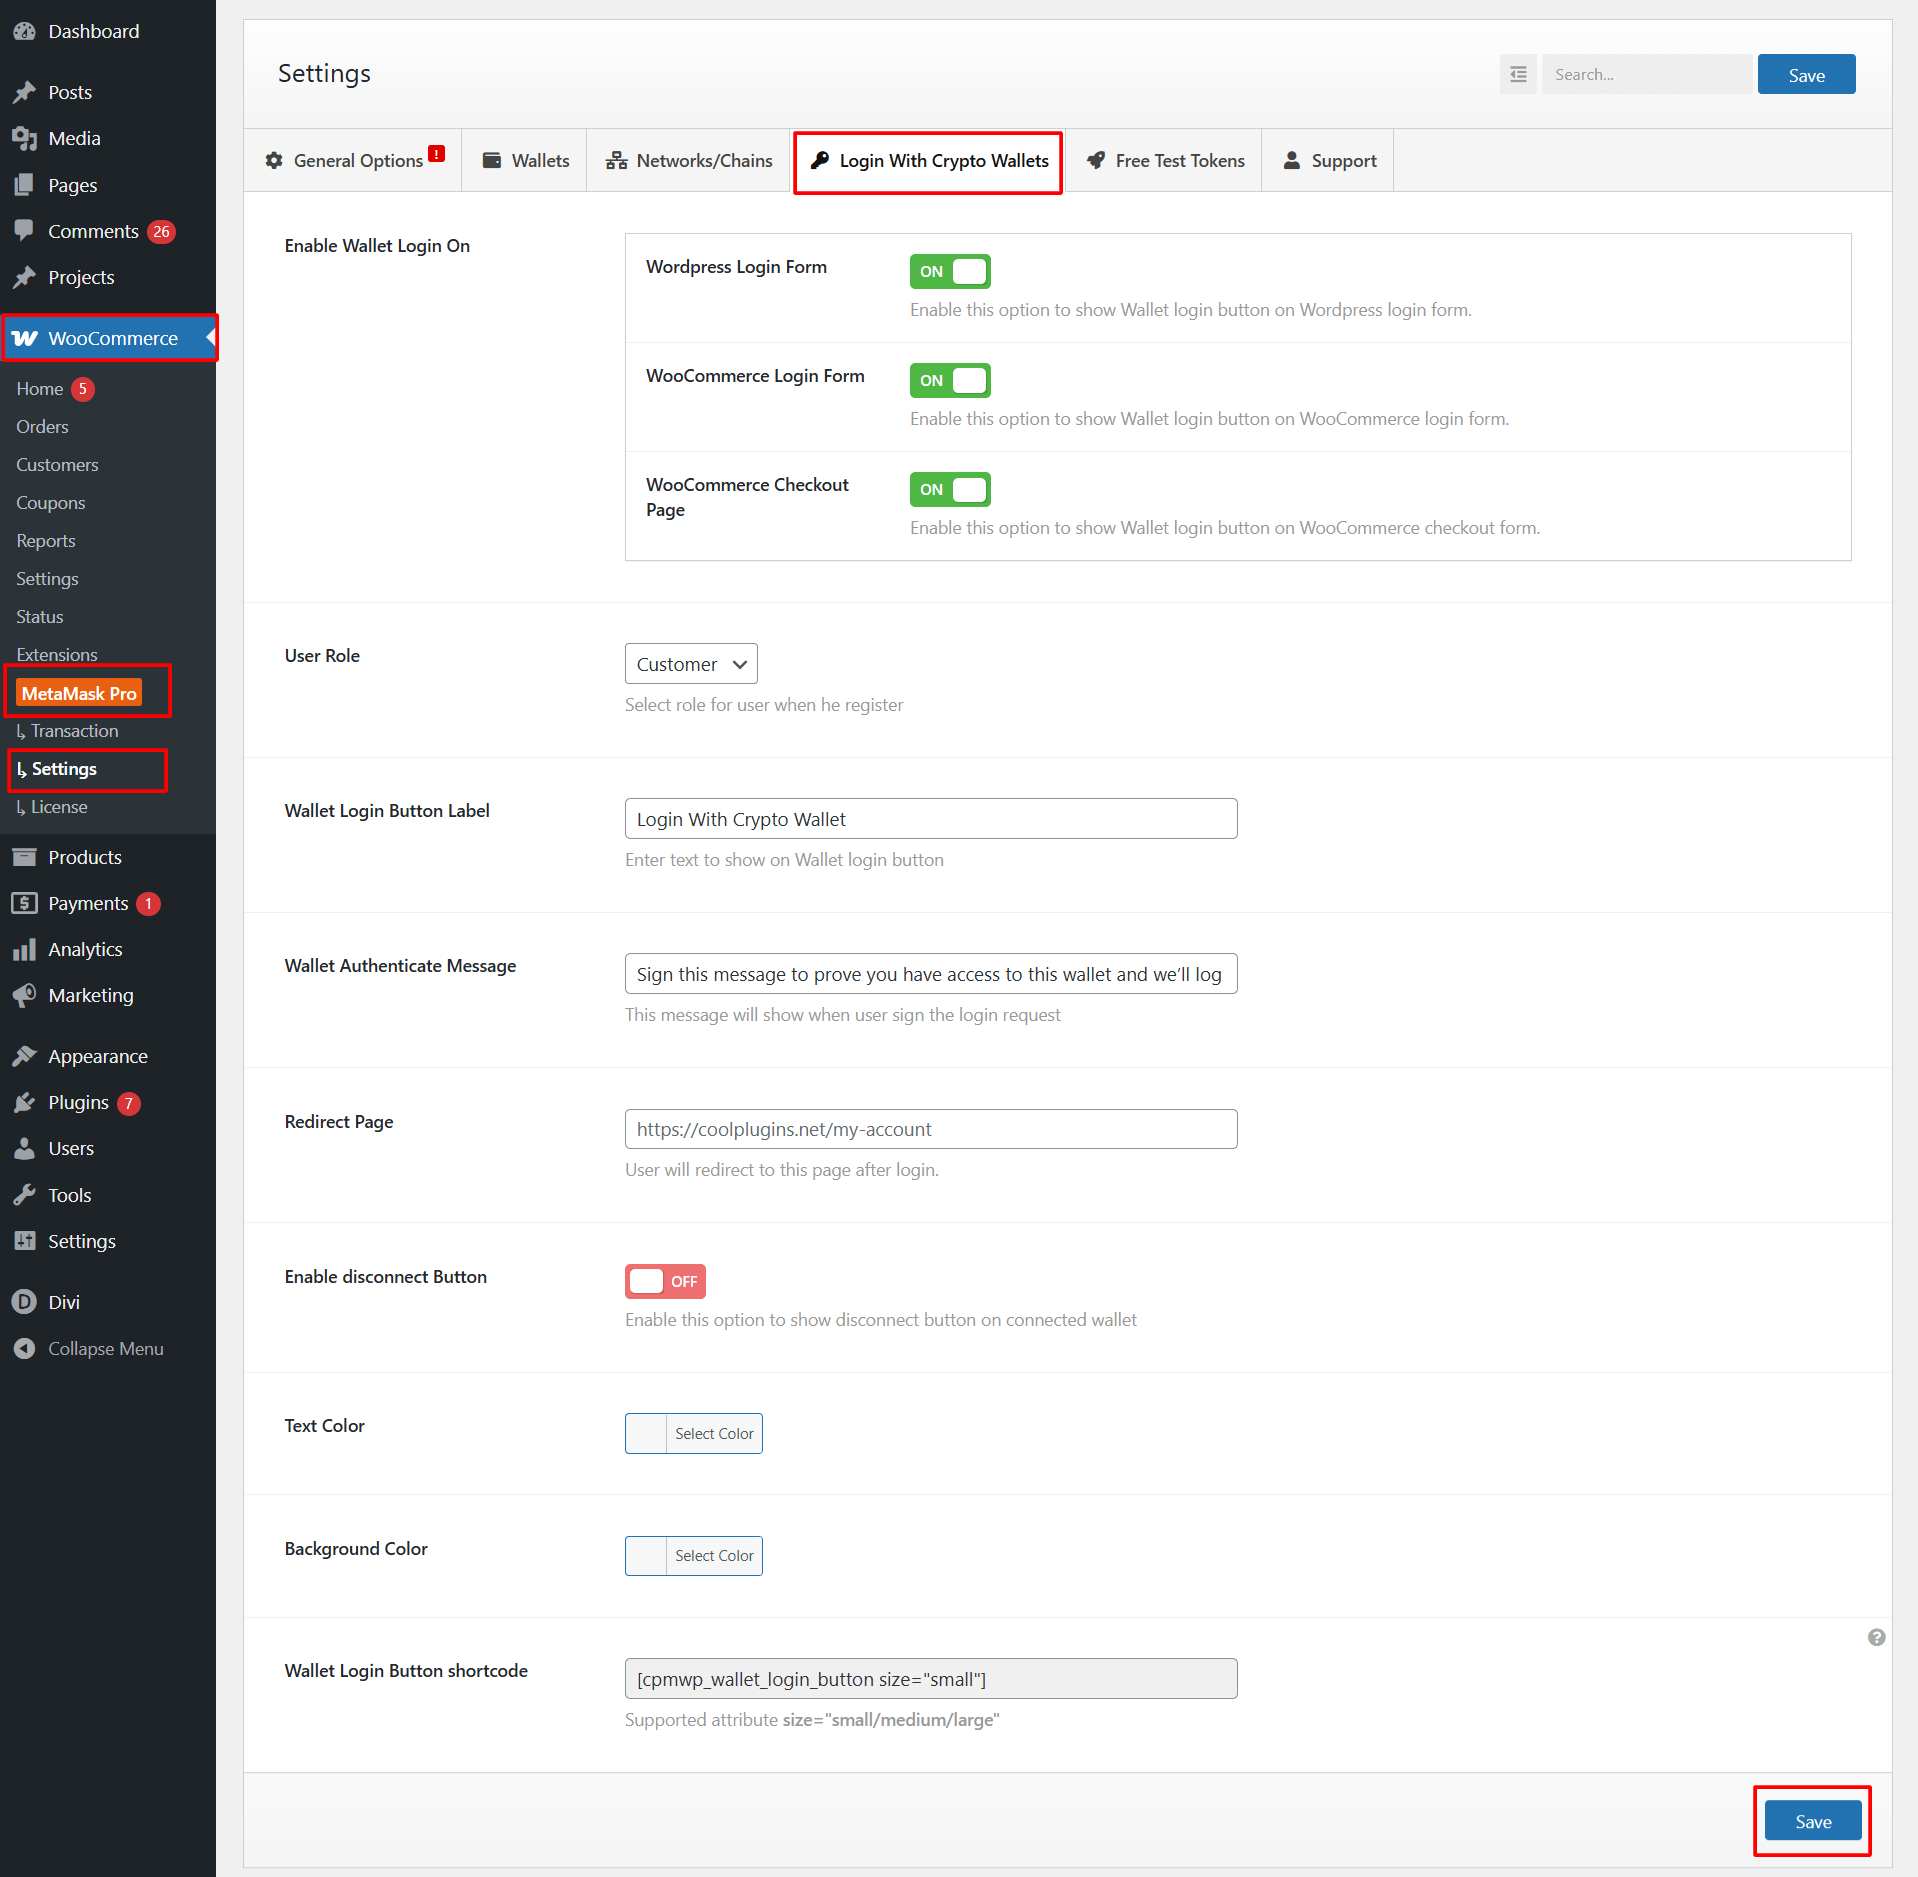Toggle off Wordpress Login Form switch
The image size is (1918, 1877).
coord(949,271)
